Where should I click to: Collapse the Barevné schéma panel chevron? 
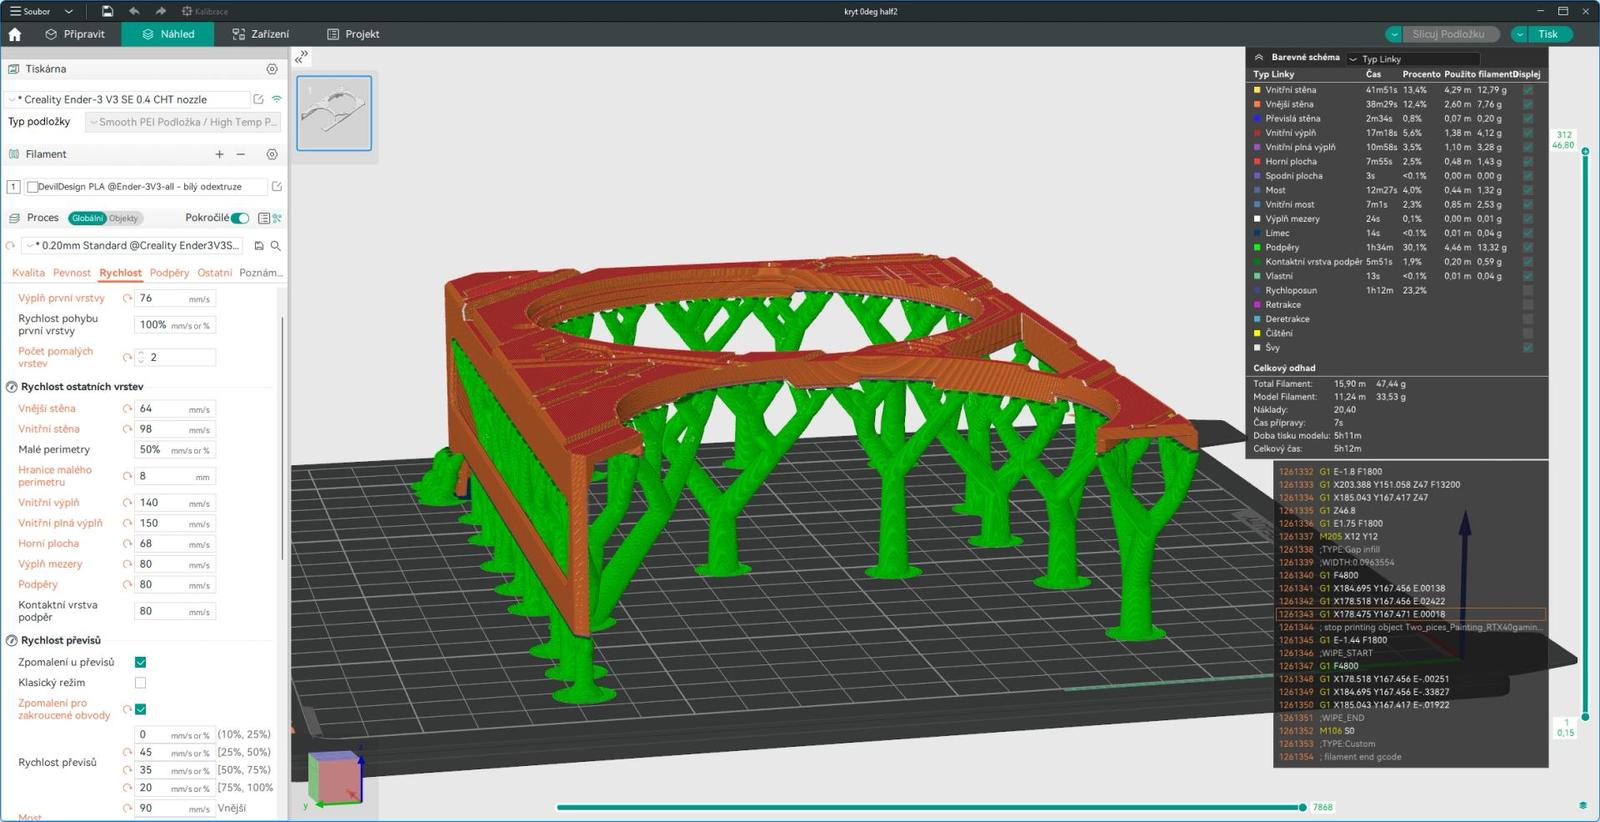(x=1259, y=57)
